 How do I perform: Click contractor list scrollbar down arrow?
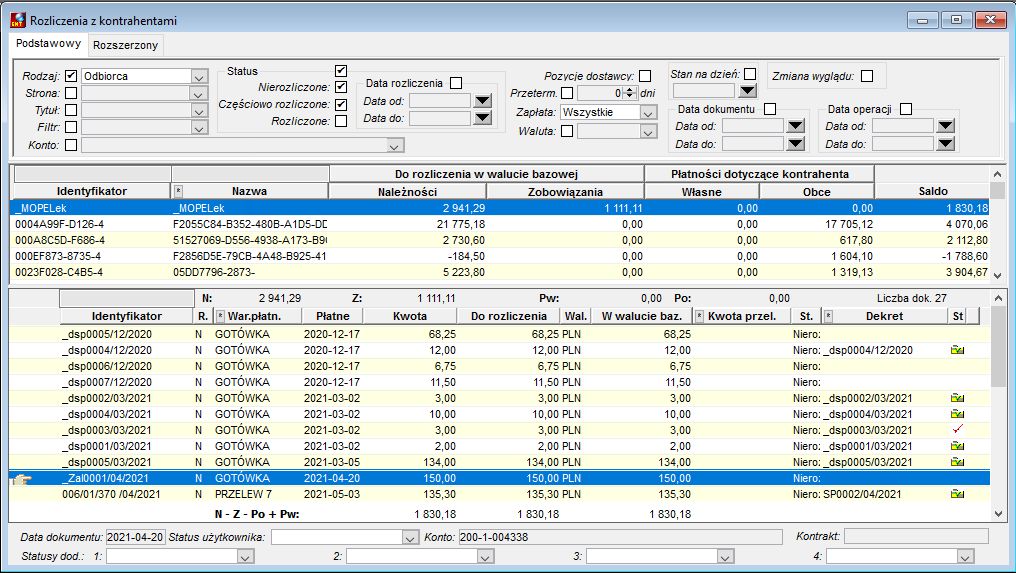[998, 276]
